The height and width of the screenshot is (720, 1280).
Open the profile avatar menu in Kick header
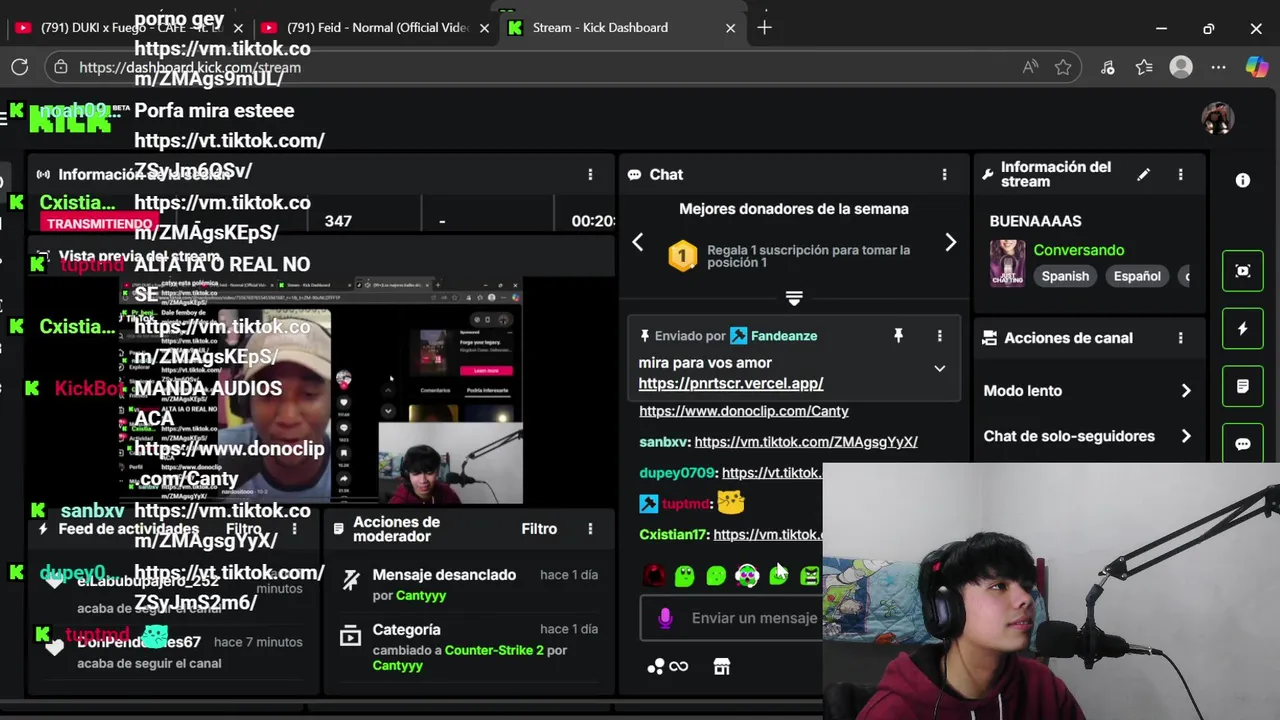click(x=1217, y=118)
